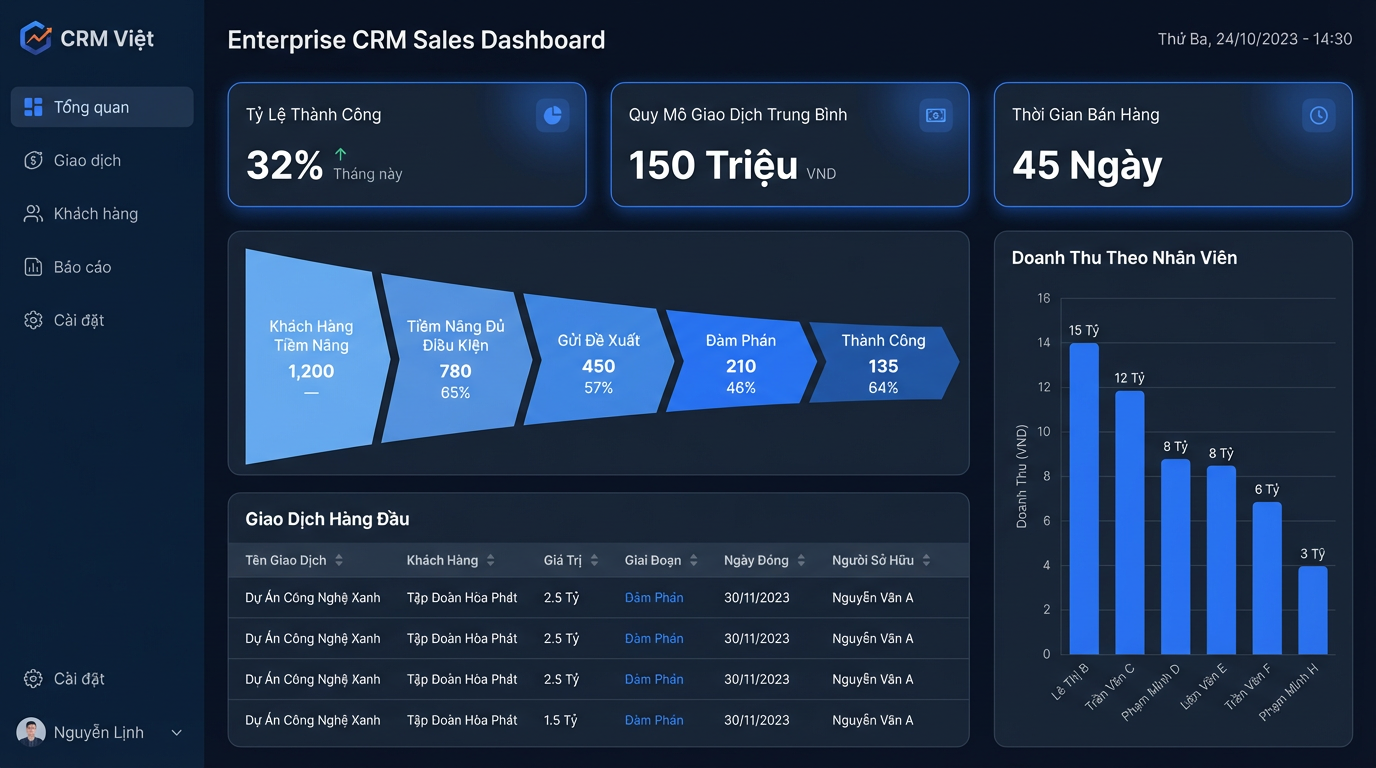Select the Gửi Đề Xuất funnel segment

coord(598,360)
